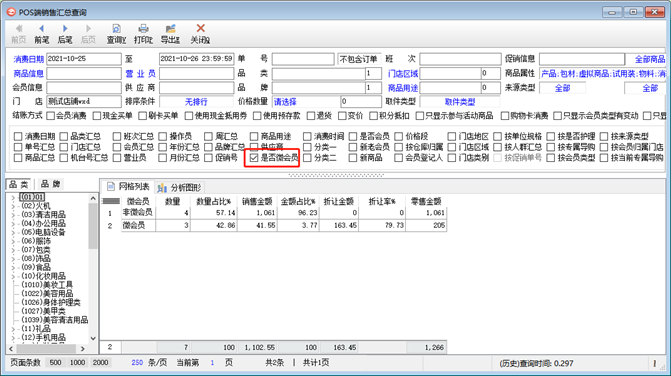The image size is (671, 376).
Task: Go to the next record (后笔) toolbar icon
Action: coord(65,29)
